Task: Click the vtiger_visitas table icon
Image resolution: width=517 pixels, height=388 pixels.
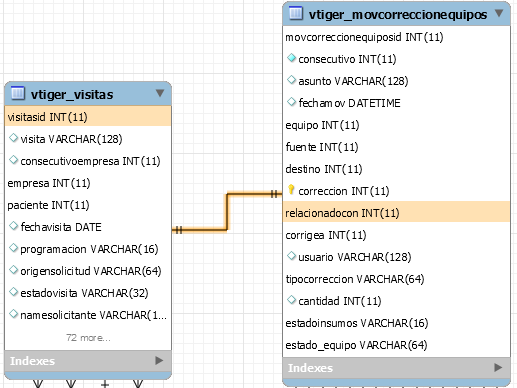Action: (x=18, y=93)
